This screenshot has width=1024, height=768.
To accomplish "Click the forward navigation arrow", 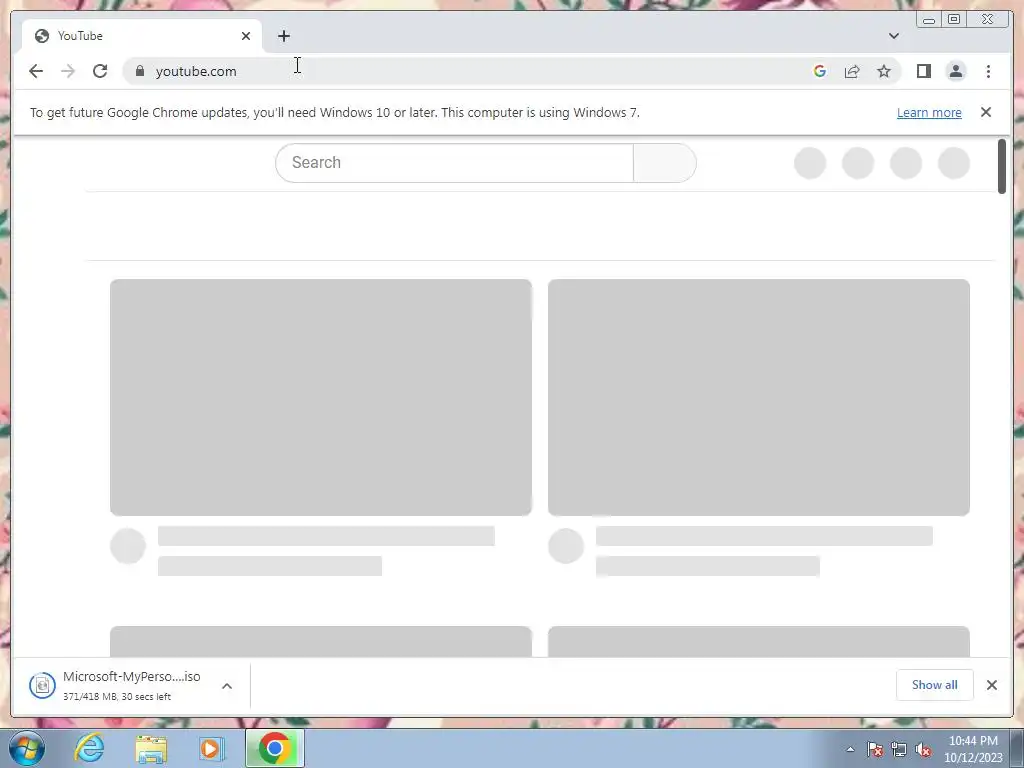I will 68,71.
